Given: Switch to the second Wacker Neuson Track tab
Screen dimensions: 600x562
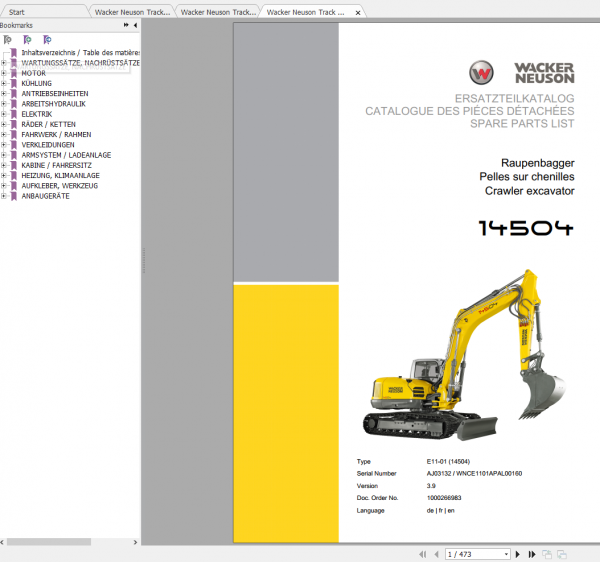Looking at the screenshot, I should 218,12.
